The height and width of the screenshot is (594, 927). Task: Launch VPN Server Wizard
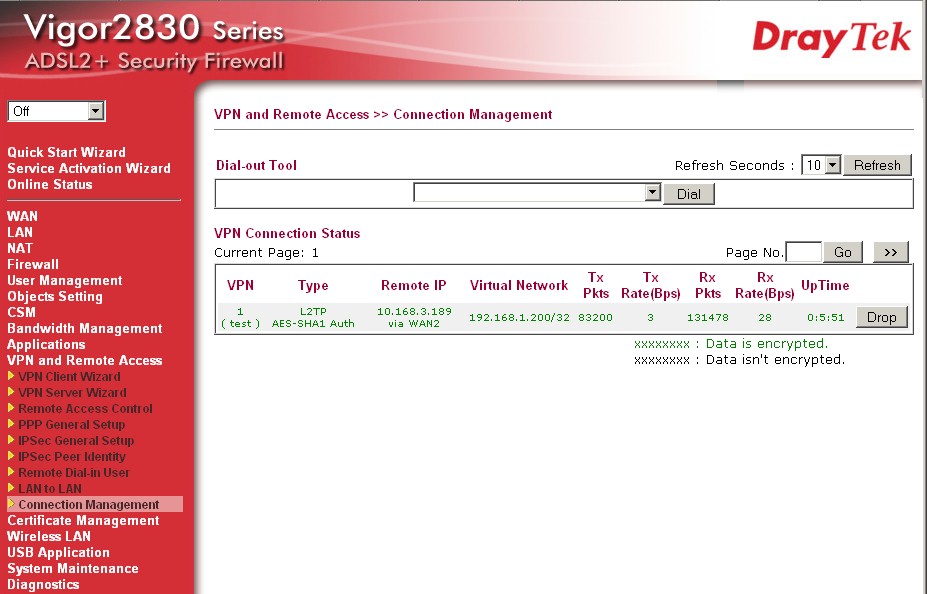72,392
